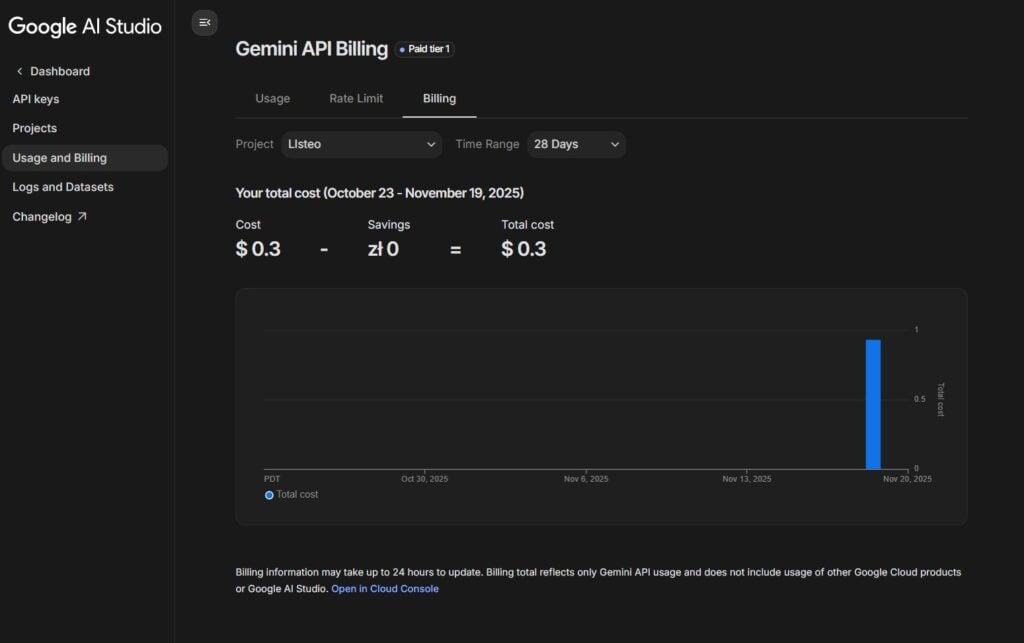Go to Projects in the sidebar
This screenshot has width=1024, height=643.
click(34, 129)
